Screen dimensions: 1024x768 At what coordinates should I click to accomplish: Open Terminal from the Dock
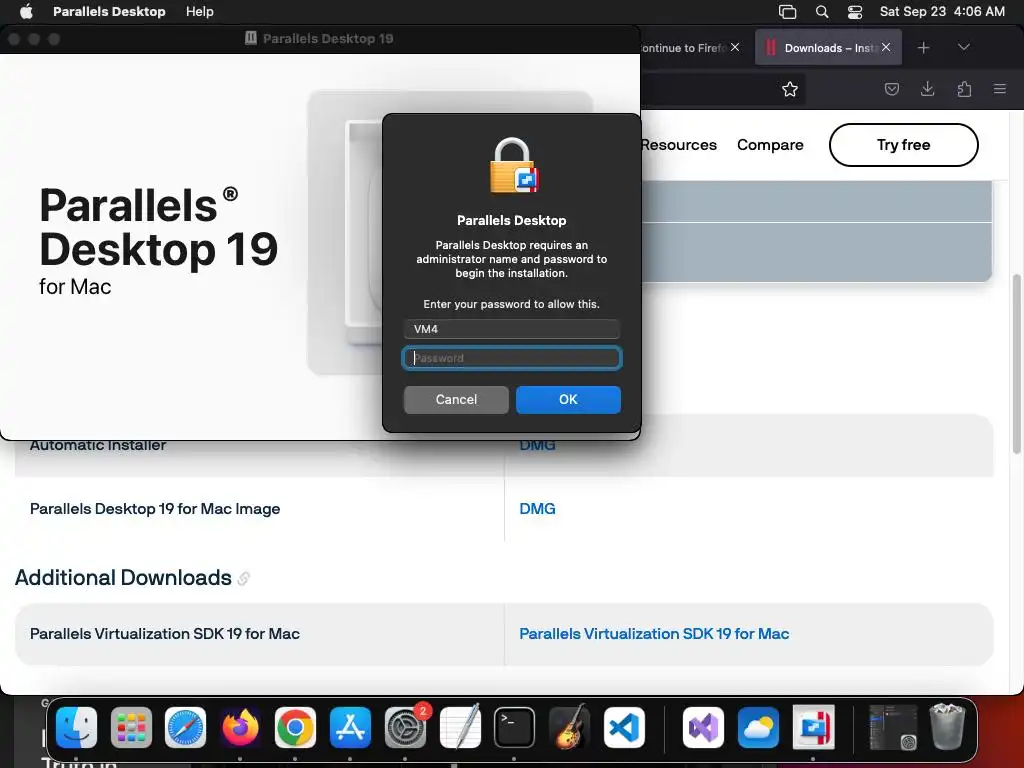click(x=515, y=728)
